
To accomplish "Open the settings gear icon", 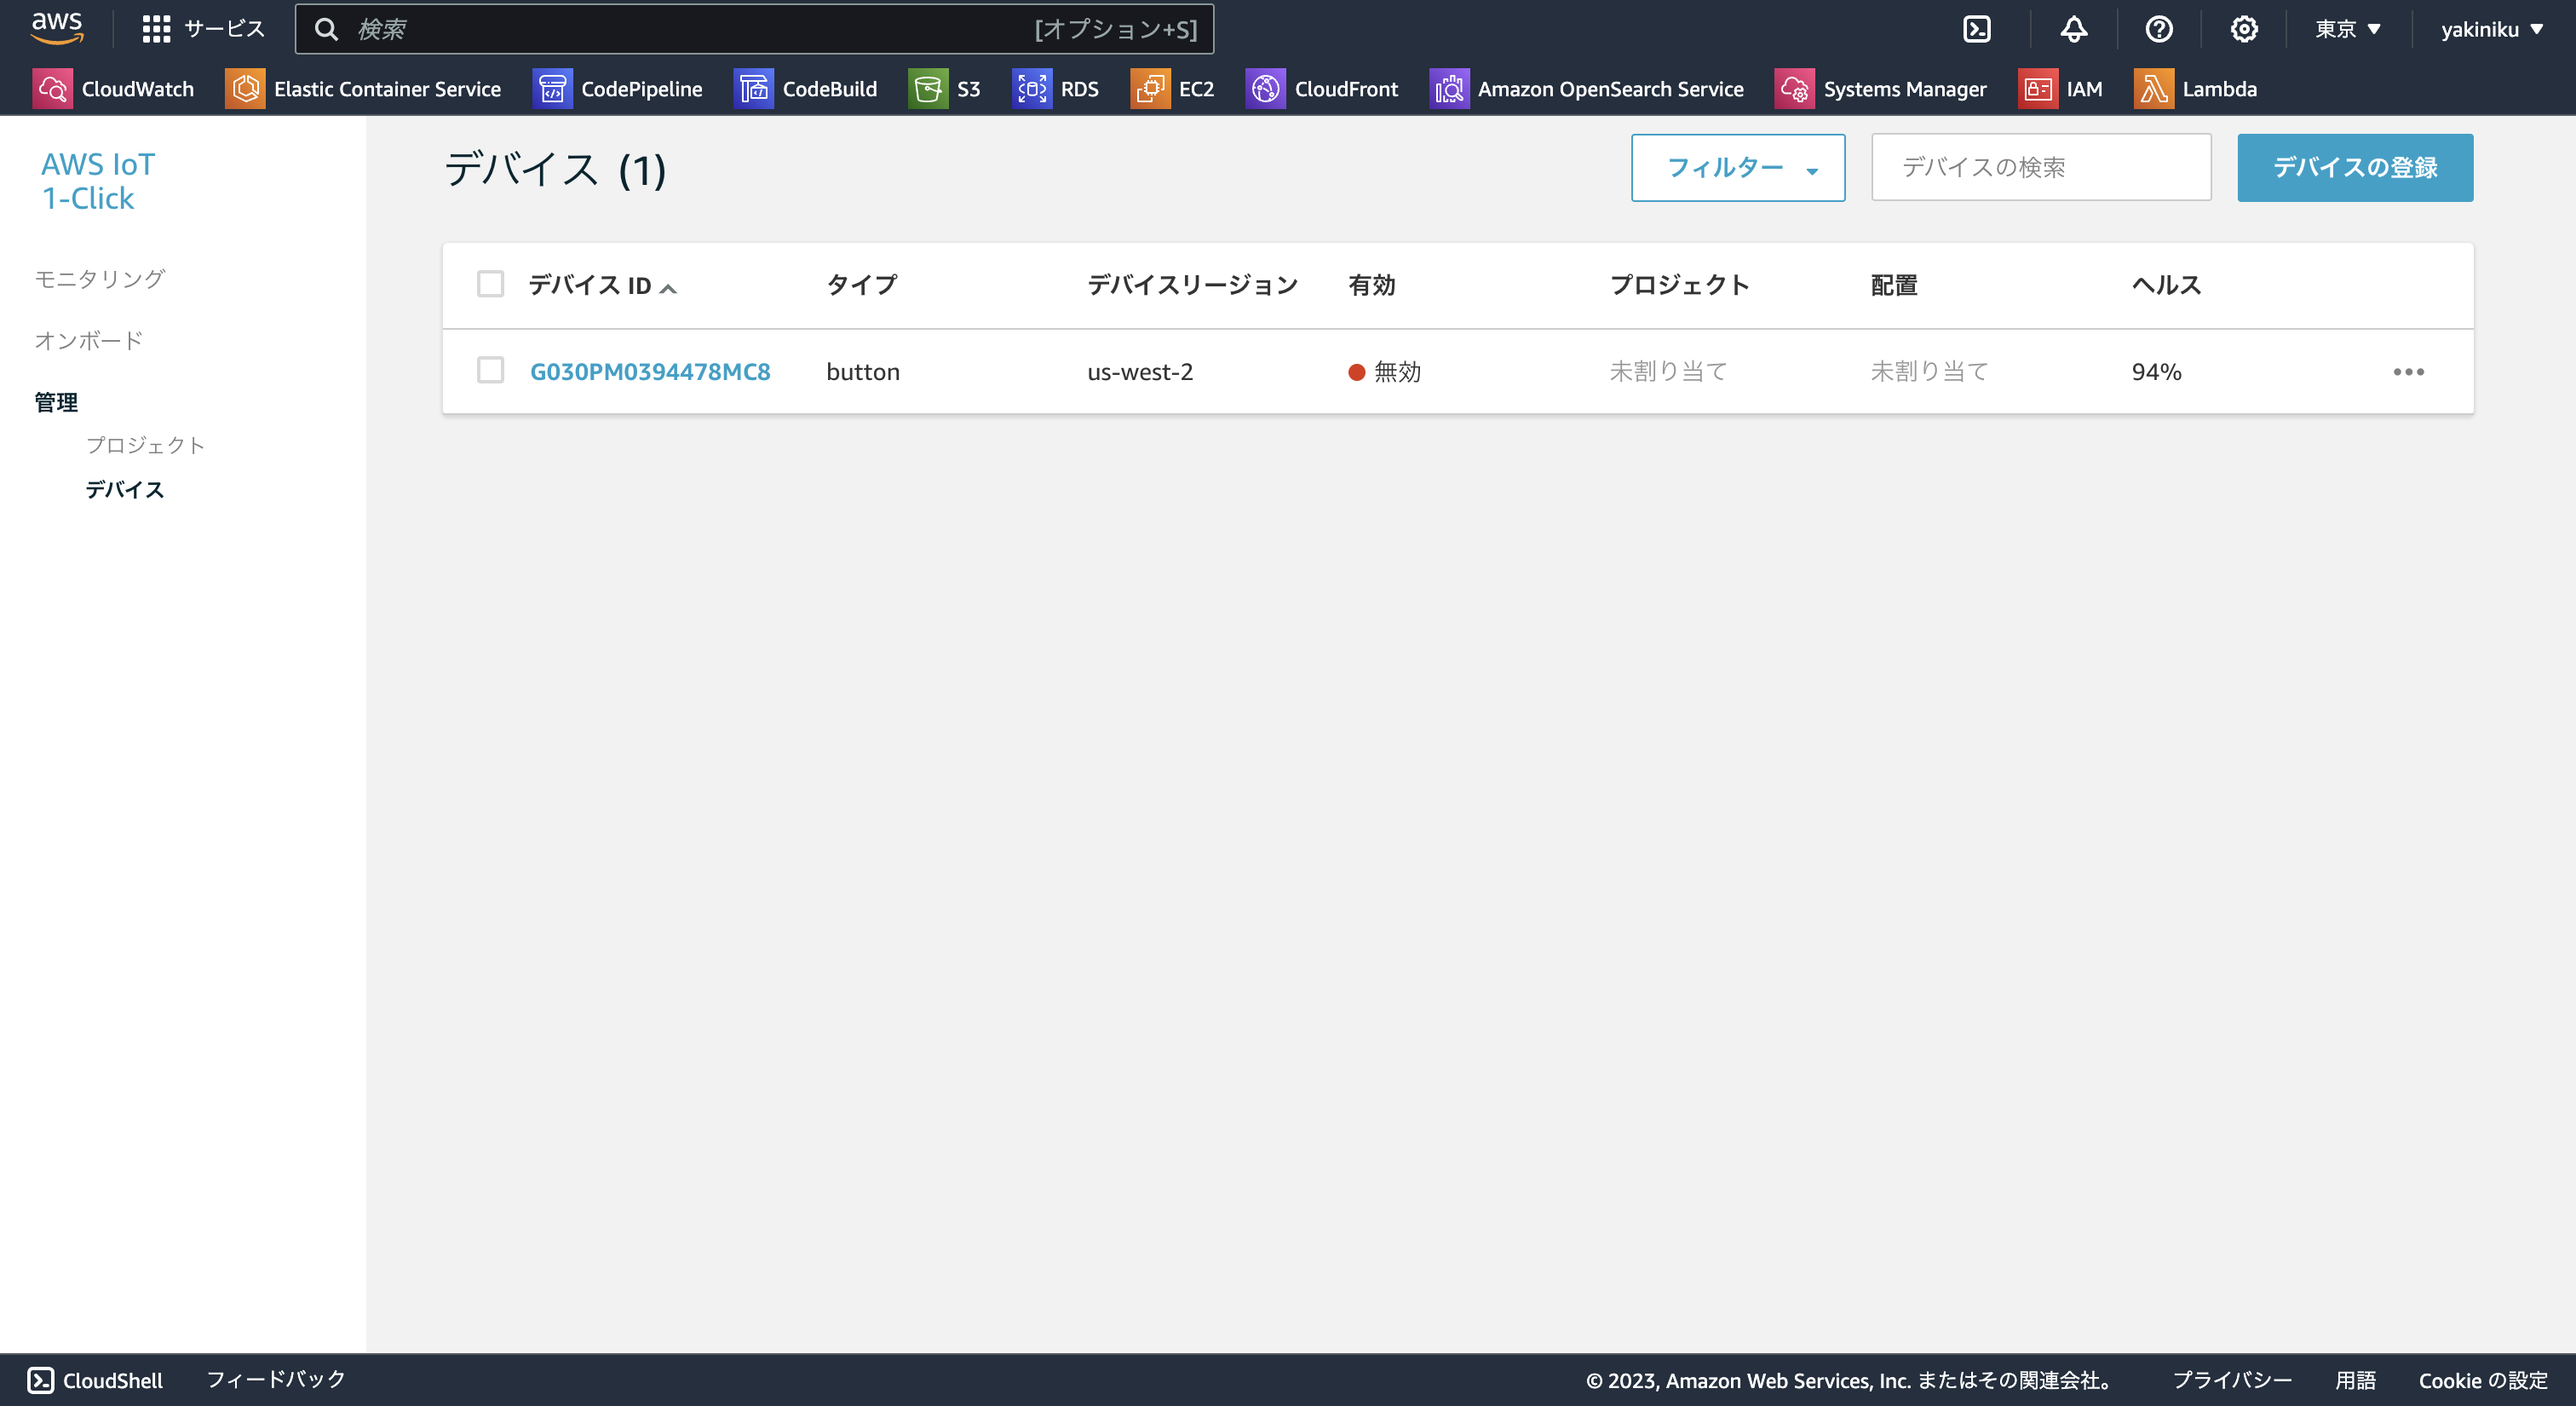I will pyautogui.click(x=2244, y=29).
